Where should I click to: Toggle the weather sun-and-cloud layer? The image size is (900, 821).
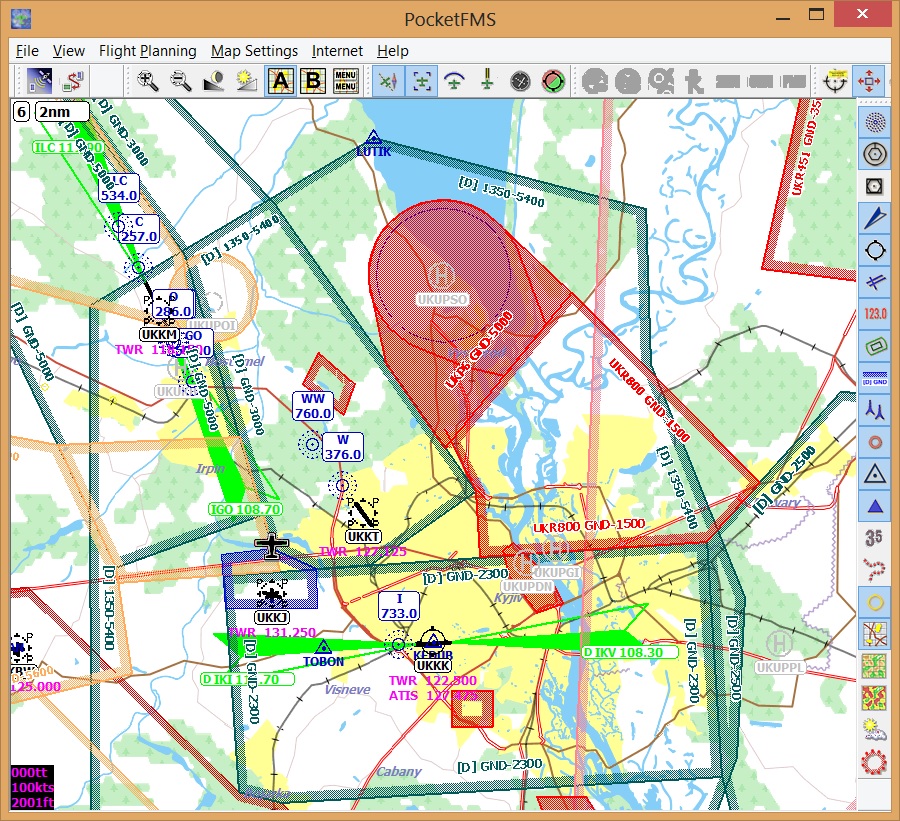(x=875, y=729)
